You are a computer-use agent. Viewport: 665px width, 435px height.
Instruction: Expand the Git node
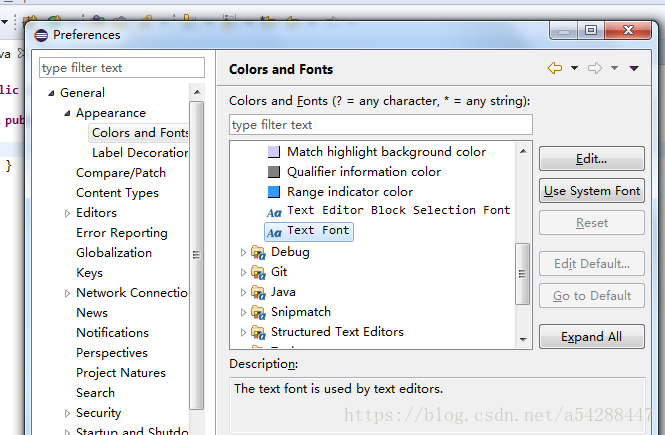[243, 272]
